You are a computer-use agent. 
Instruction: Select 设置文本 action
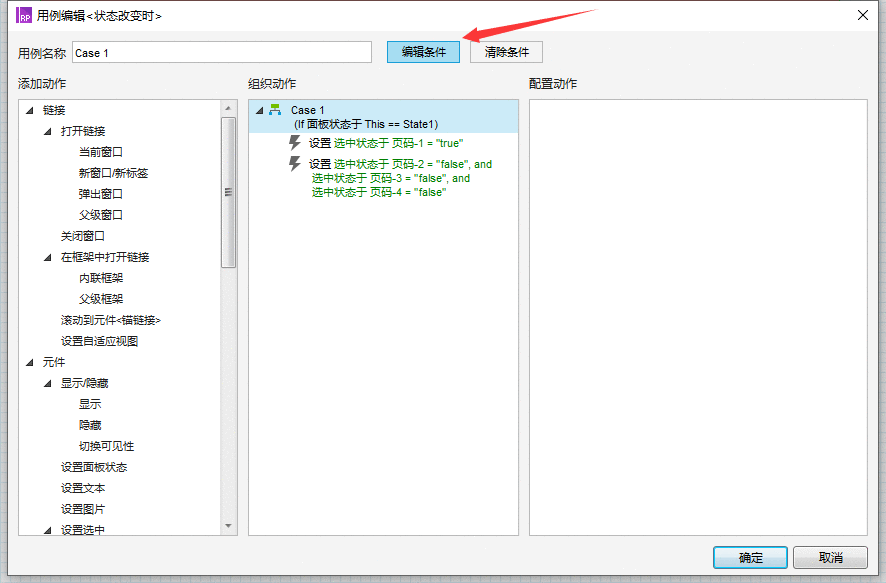pyautogui.click(x=82, y=488)
